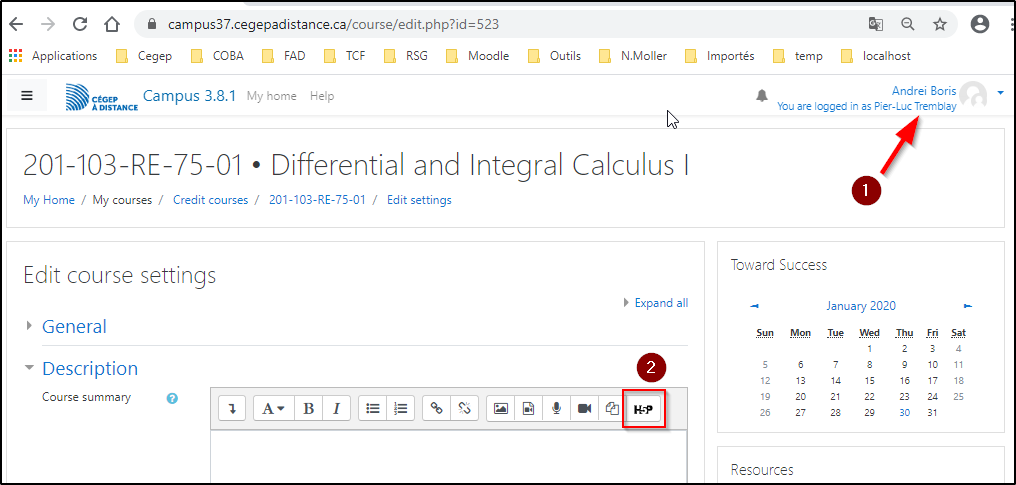This screenshot has height=485, width=1016.
Task: Click the insert link icon
Action: [x=436, y=408]
